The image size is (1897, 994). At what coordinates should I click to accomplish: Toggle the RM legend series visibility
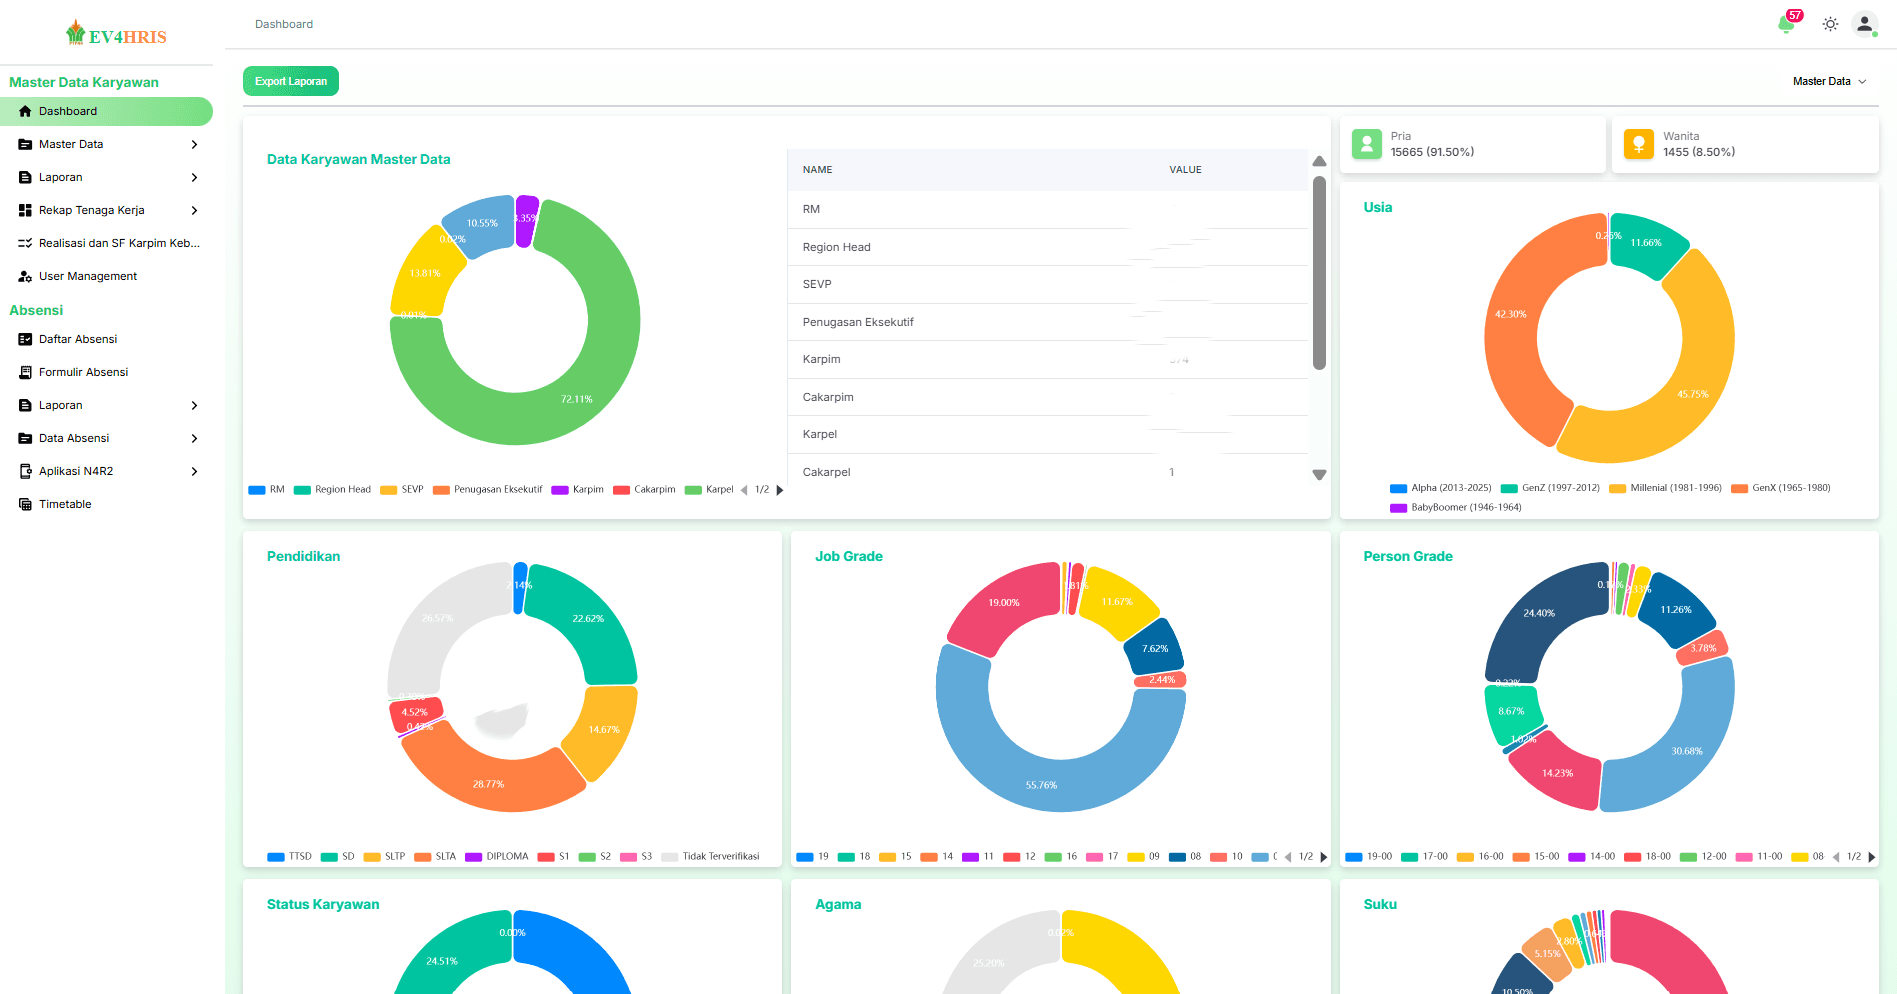pyautogui.click(x=267, y=490)
